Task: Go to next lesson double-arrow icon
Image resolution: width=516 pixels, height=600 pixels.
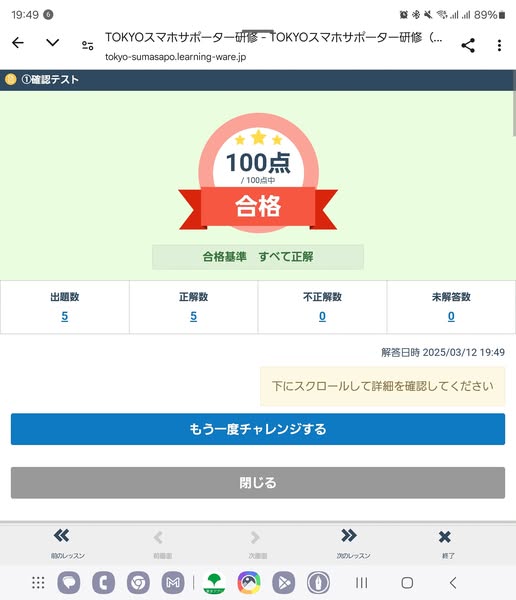Action: click(349, 535)
